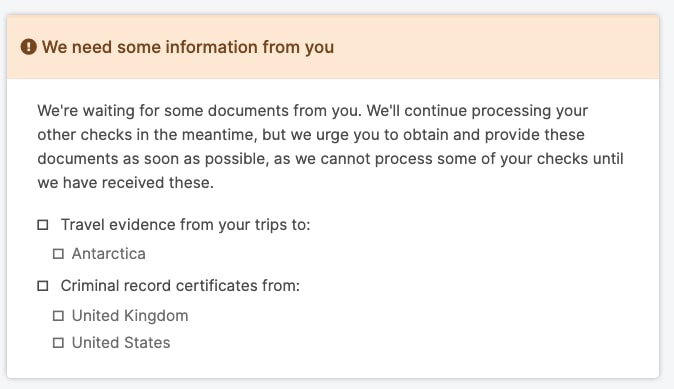Check the United States checkbox
Image resolution: width=674 pixels, height=389 pixels.
click(x=58, y=343)
